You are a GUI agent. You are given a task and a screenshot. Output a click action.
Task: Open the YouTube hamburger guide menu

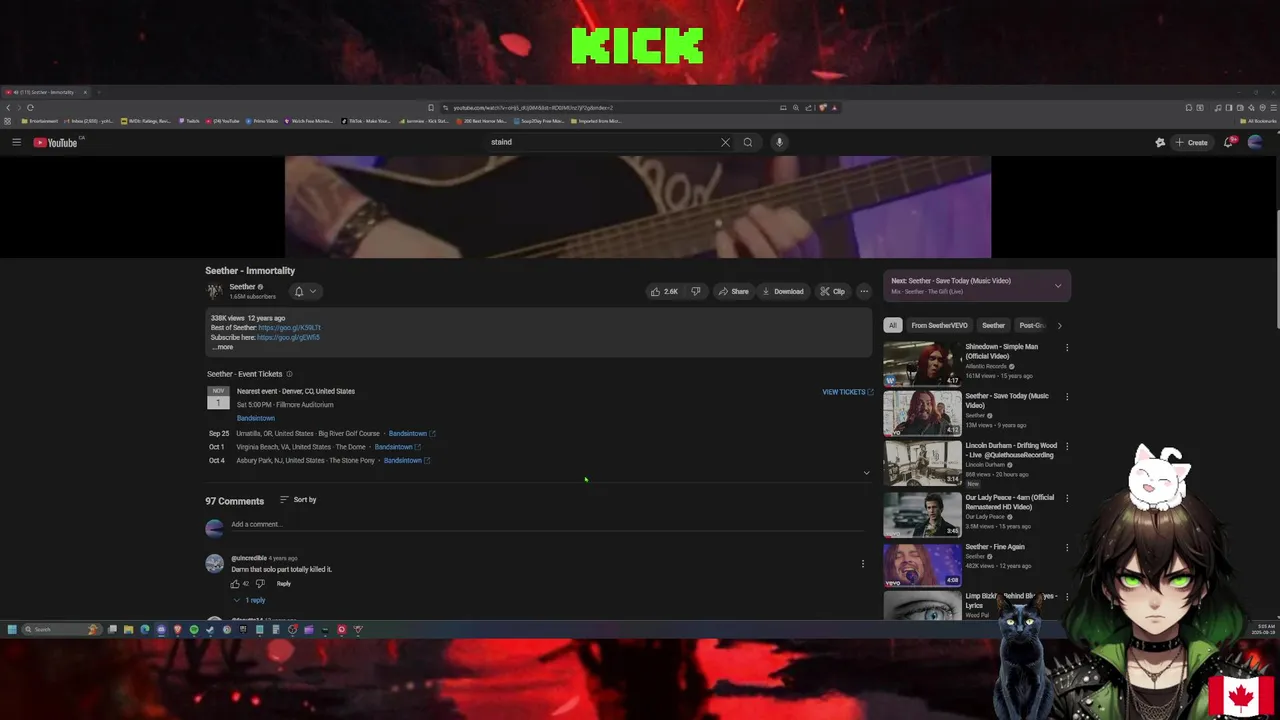tap(16, 142)
